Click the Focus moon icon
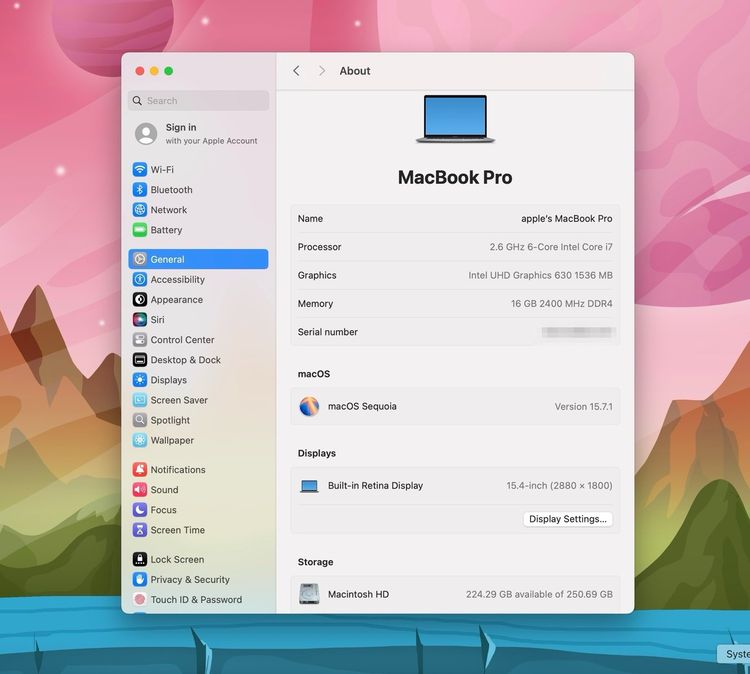 (x=140, y=510)
